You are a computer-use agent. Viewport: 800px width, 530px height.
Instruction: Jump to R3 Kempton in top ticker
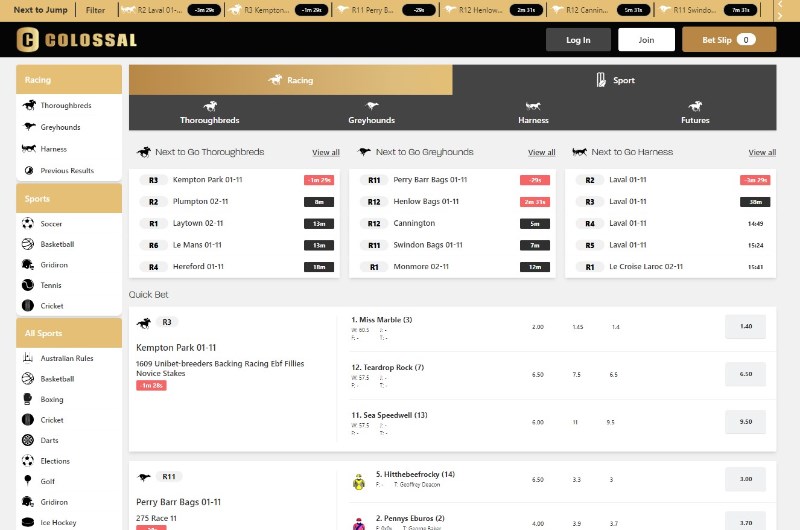pos(278,10)
